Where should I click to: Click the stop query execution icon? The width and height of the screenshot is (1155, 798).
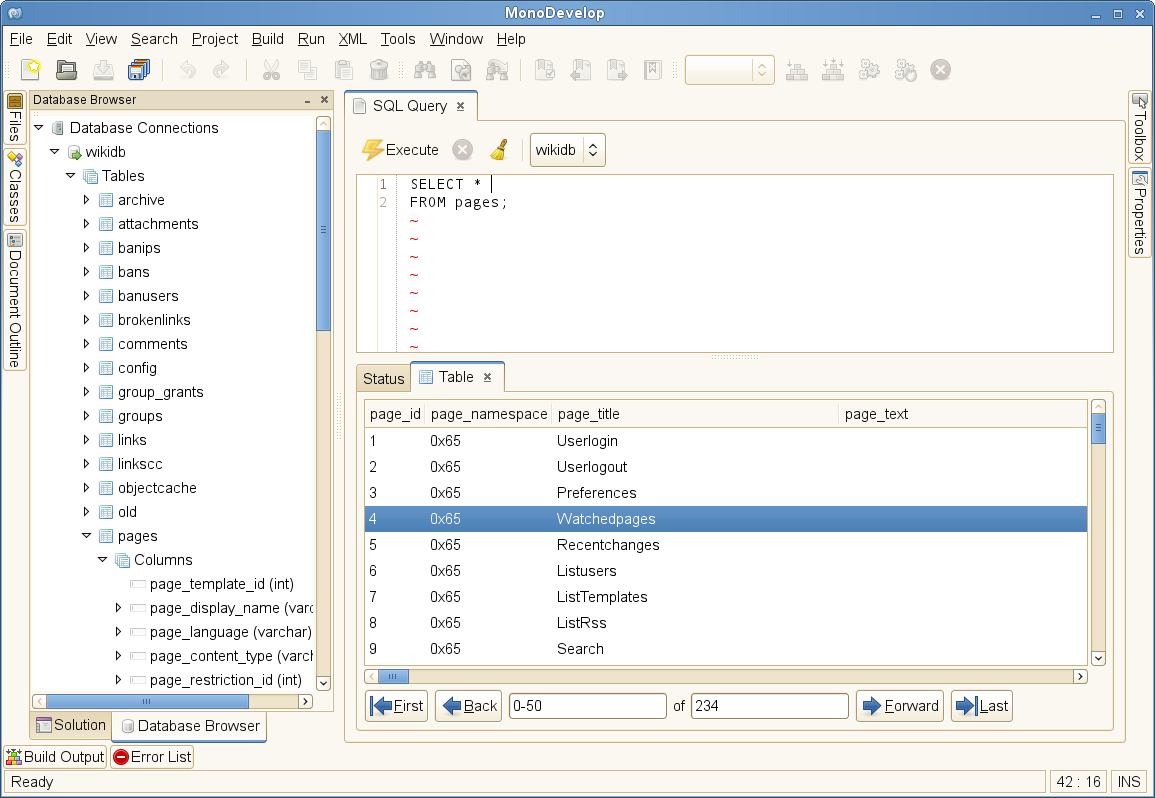coord(462,150)
